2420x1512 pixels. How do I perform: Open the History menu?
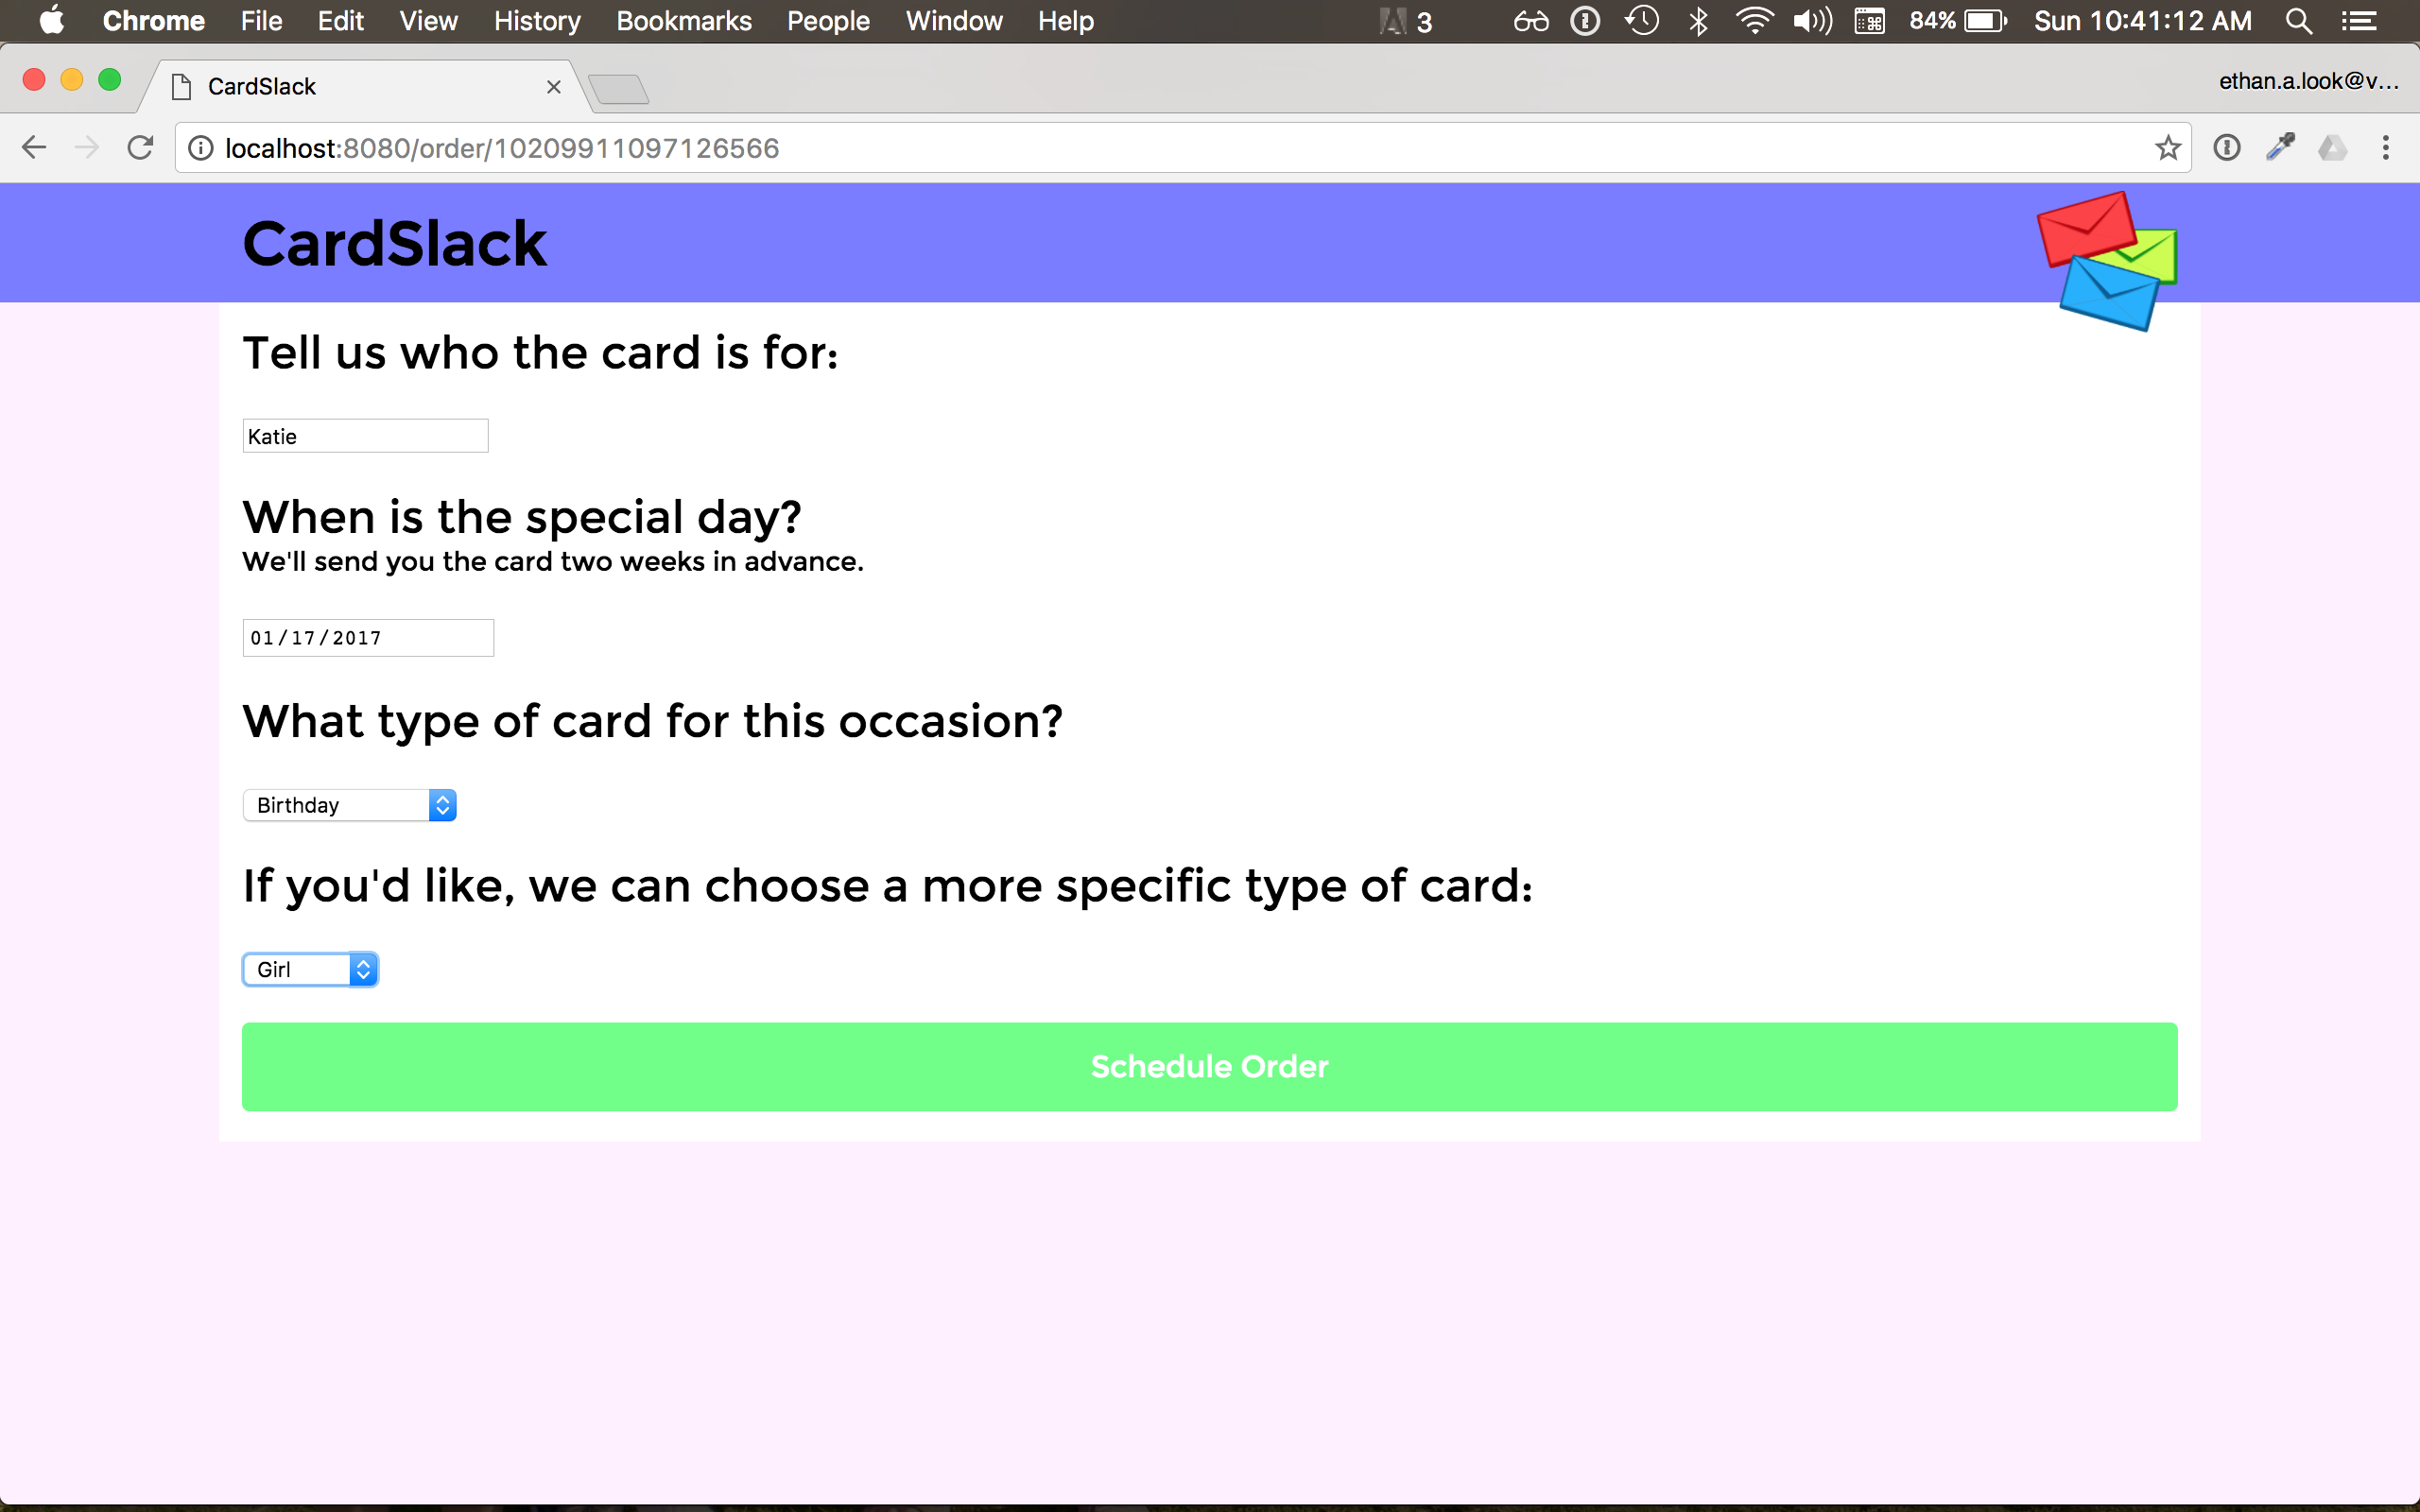tap(536, 21)
